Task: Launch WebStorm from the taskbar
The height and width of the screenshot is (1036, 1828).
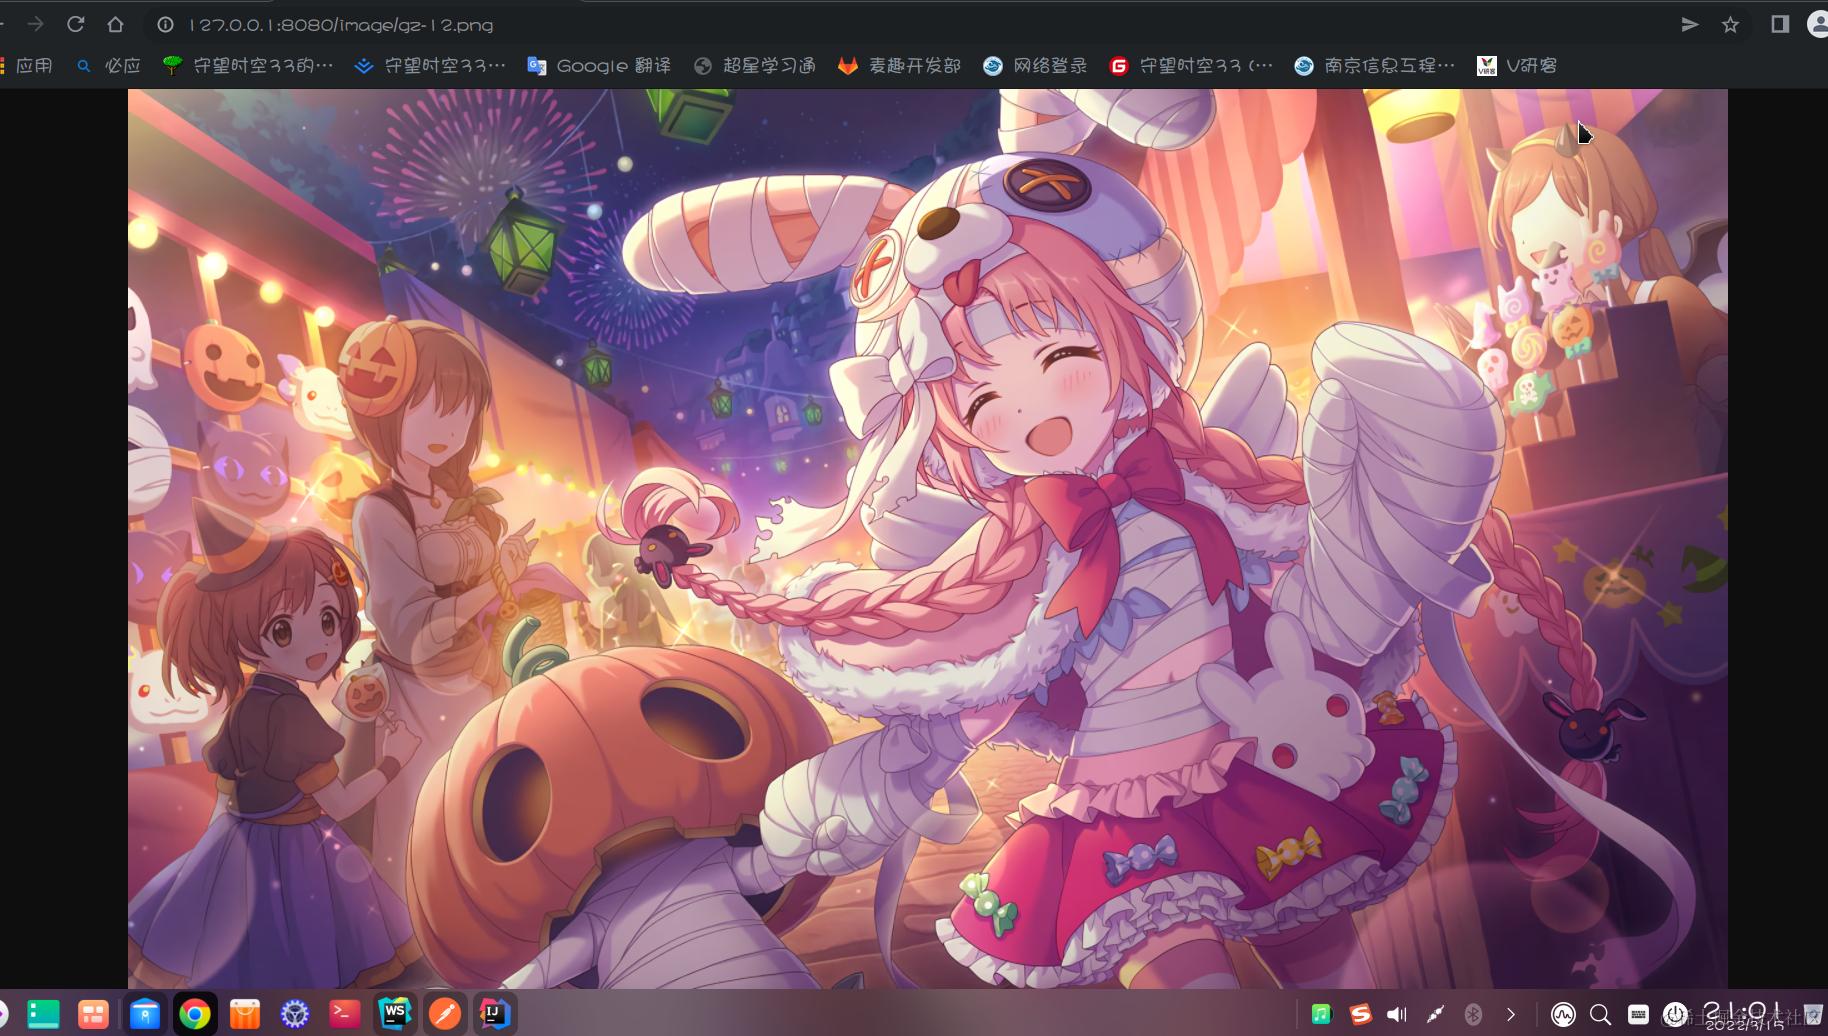Action: pos(395,1013)
